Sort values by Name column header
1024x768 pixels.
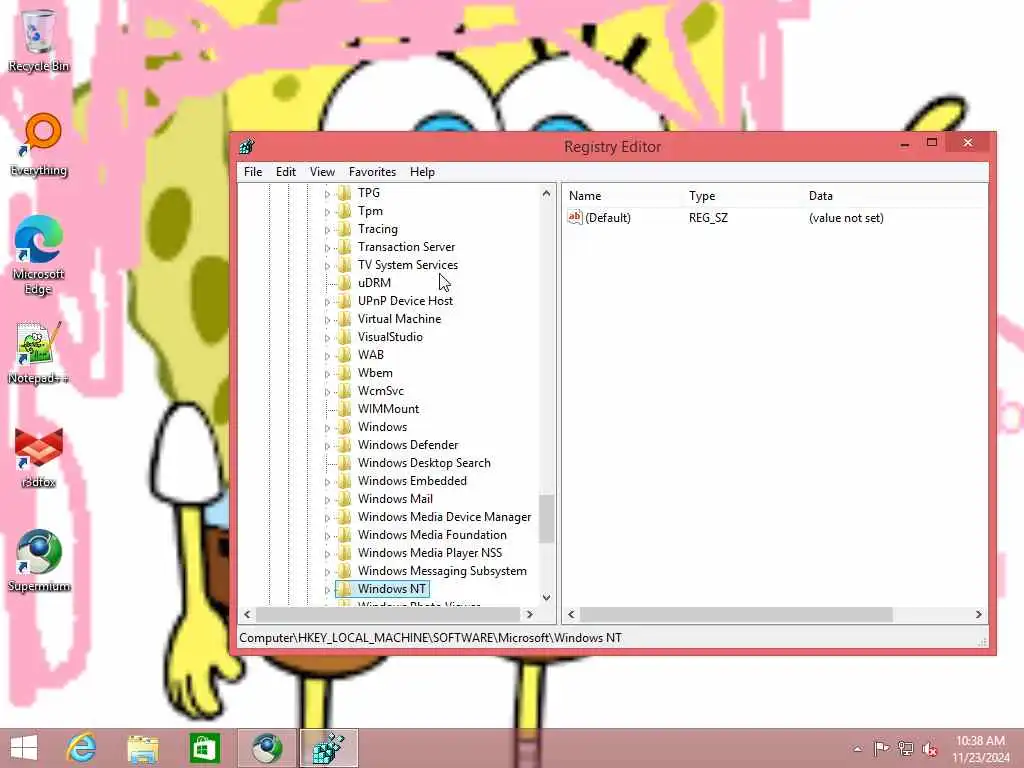point(624,196)
